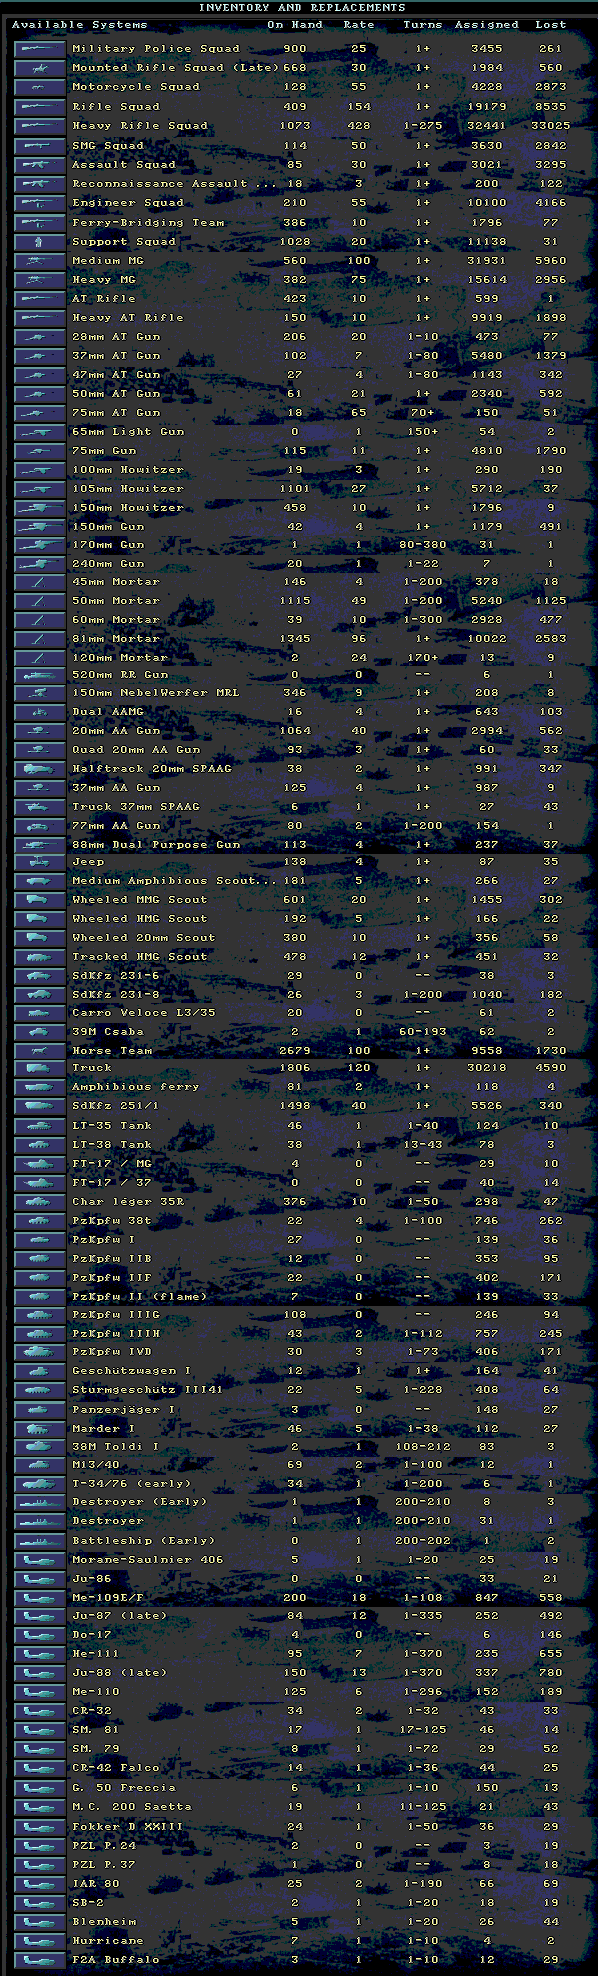Select the Morane-Saulnier 406 name
This screenshot has height=1976, width=598.
pos(148,1559)
